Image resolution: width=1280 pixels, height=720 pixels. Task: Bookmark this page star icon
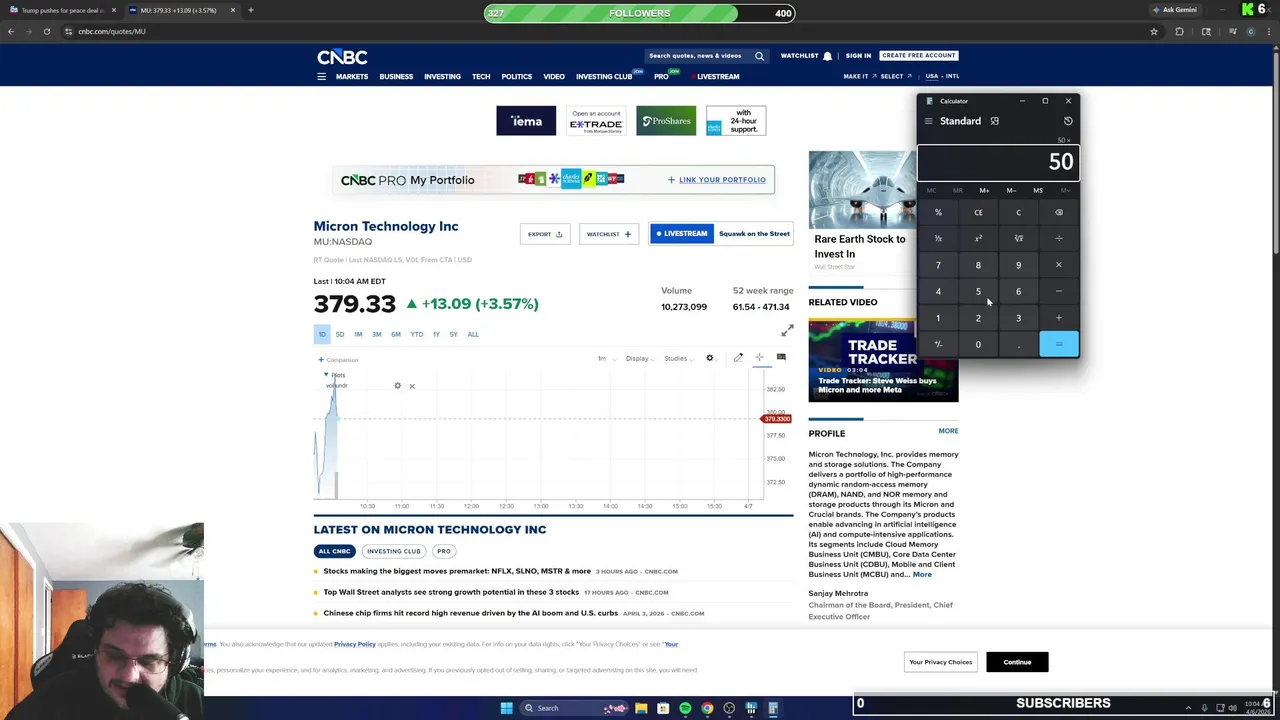click(1154, 31)
